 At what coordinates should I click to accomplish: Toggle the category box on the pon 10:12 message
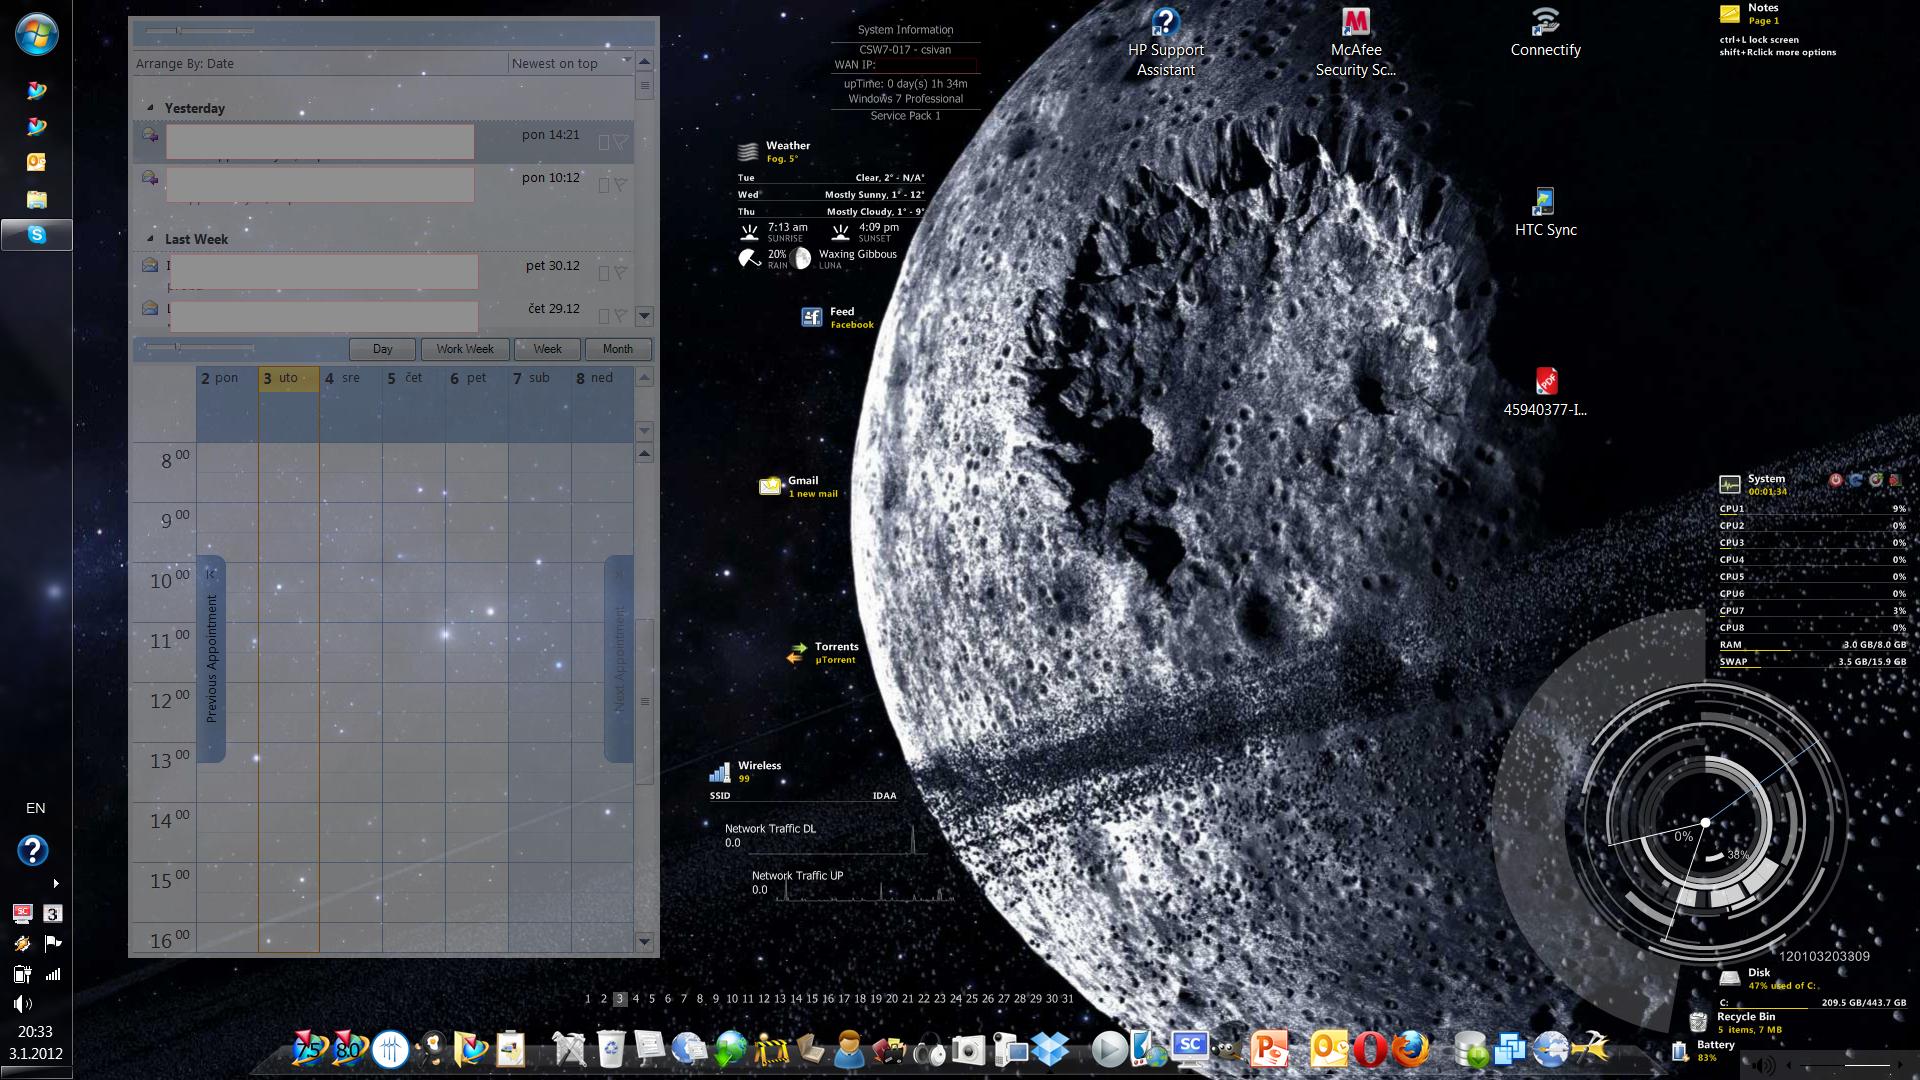[x=603, y=185]
